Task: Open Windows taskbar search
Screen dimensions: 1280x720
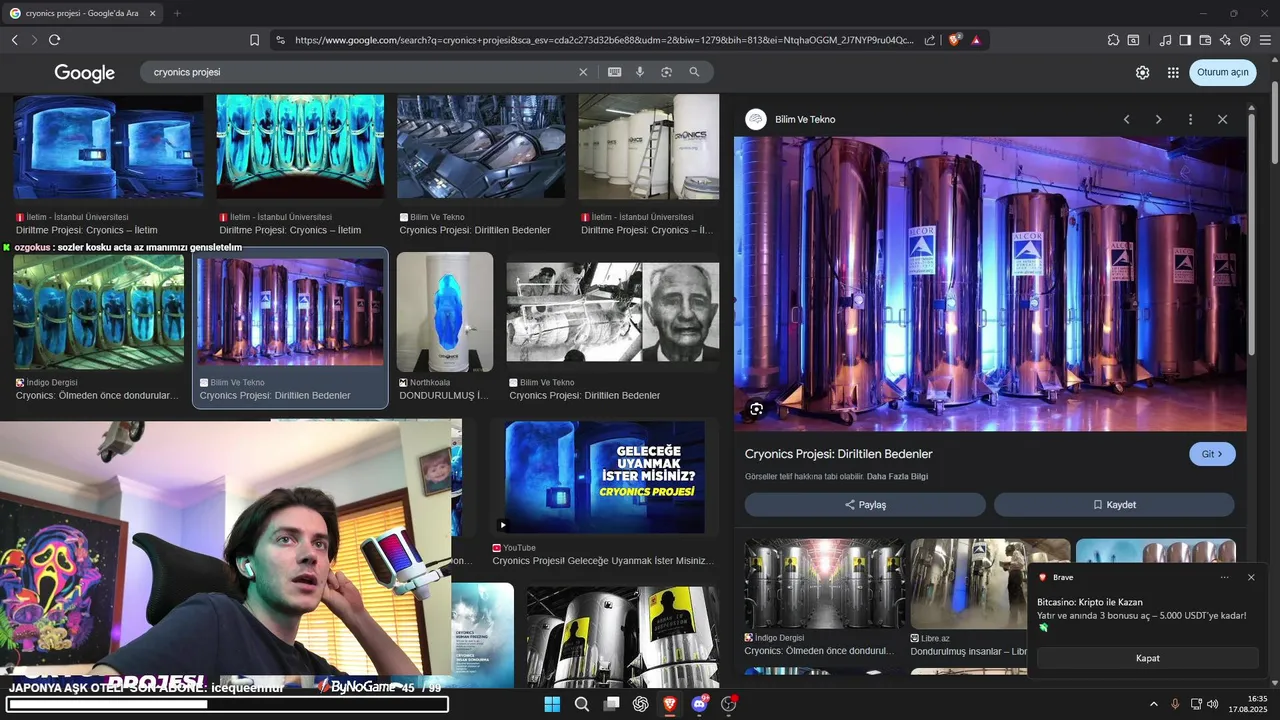Action: (582, 704)
